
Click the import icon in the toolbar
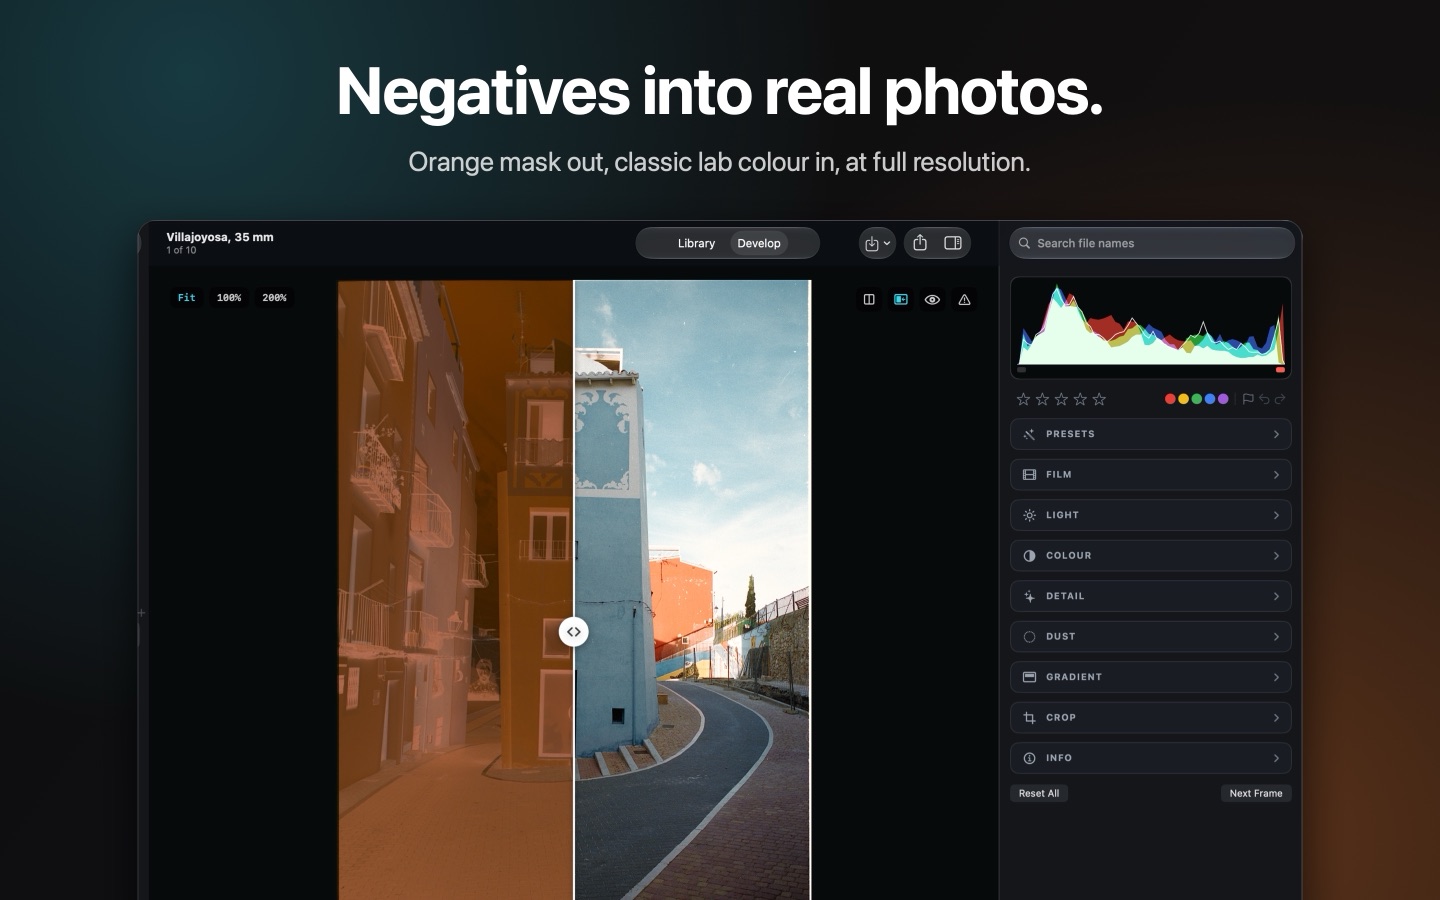click(x=872, y=243)
